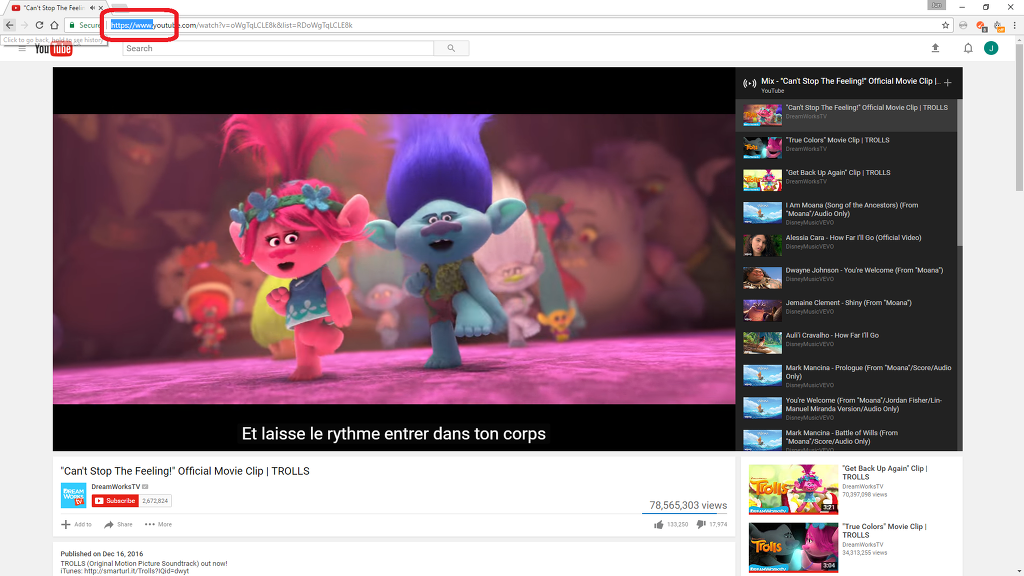The width and height of the screenshot is (1024, 576).
Task: Play I Am Moana in the playlist
Action: click(846, 213)
